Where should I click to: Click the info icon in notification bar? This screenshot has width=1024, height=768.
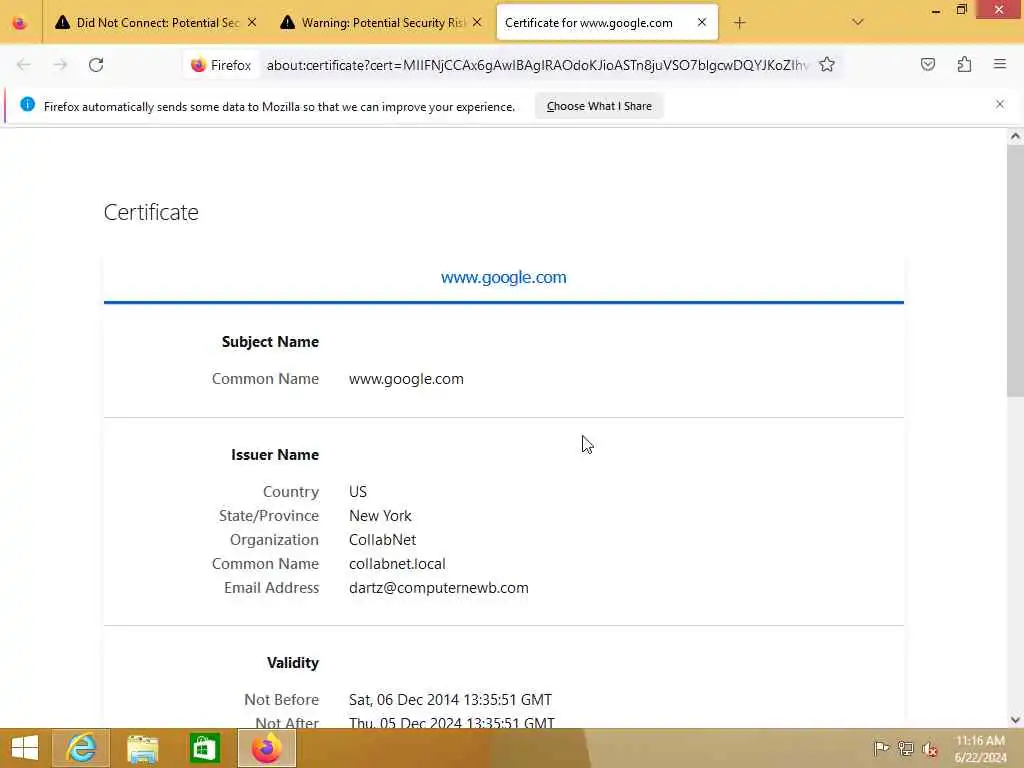click(x=27, y=104)
